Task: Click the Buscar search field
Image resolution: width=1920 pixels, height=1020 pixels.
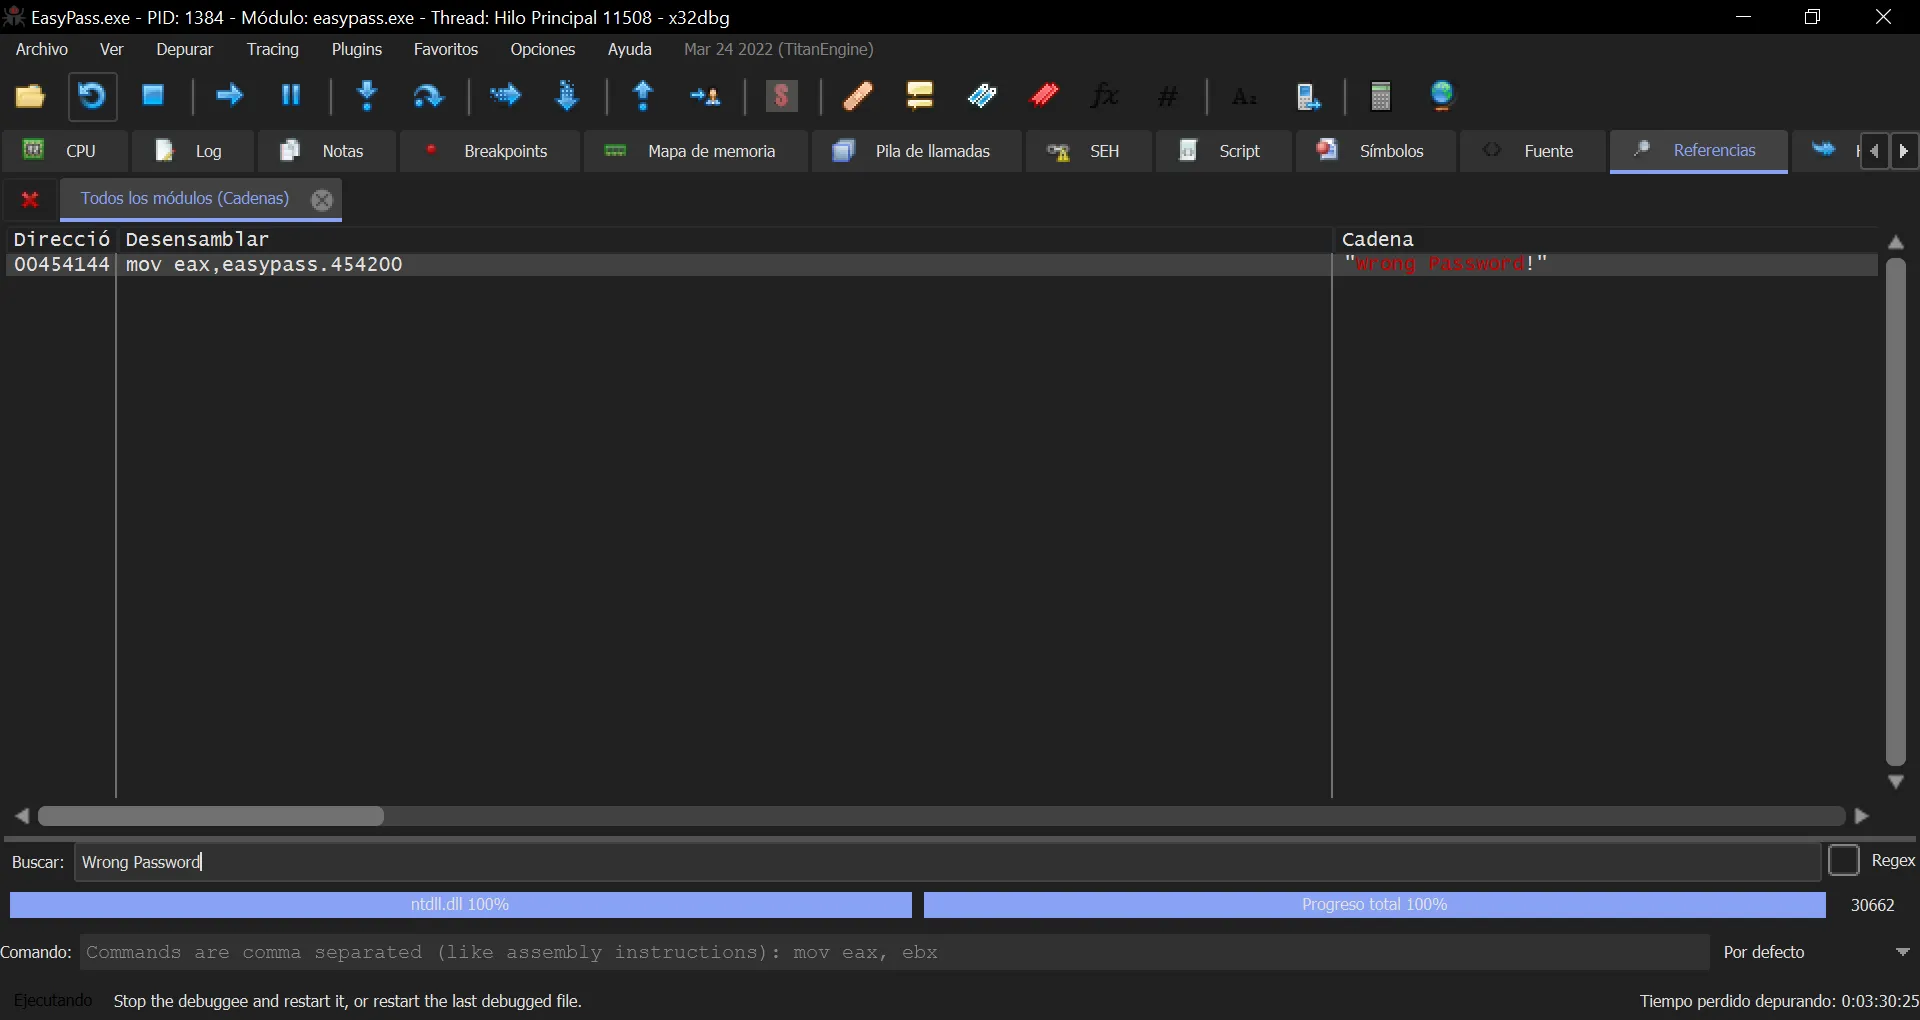Action: pos(946,862)
